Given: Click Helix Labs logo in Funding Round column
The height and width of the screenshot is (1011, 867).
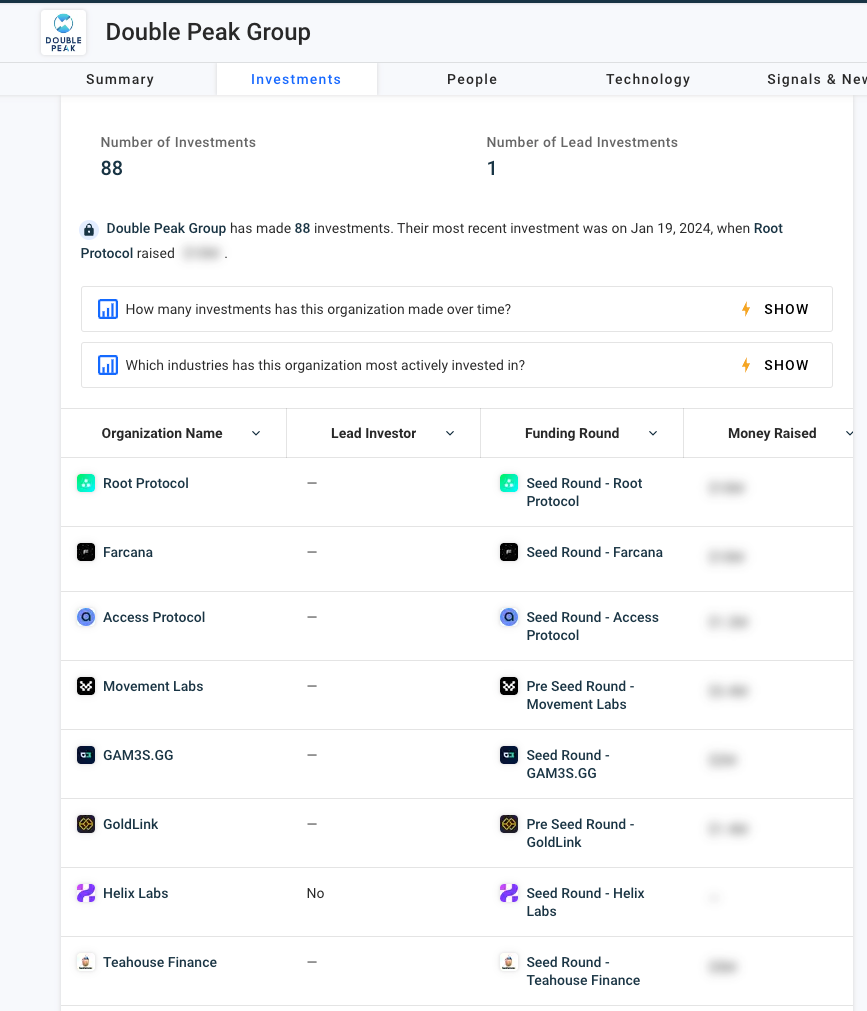Looking at the screenshot, I should click(509, 893).
